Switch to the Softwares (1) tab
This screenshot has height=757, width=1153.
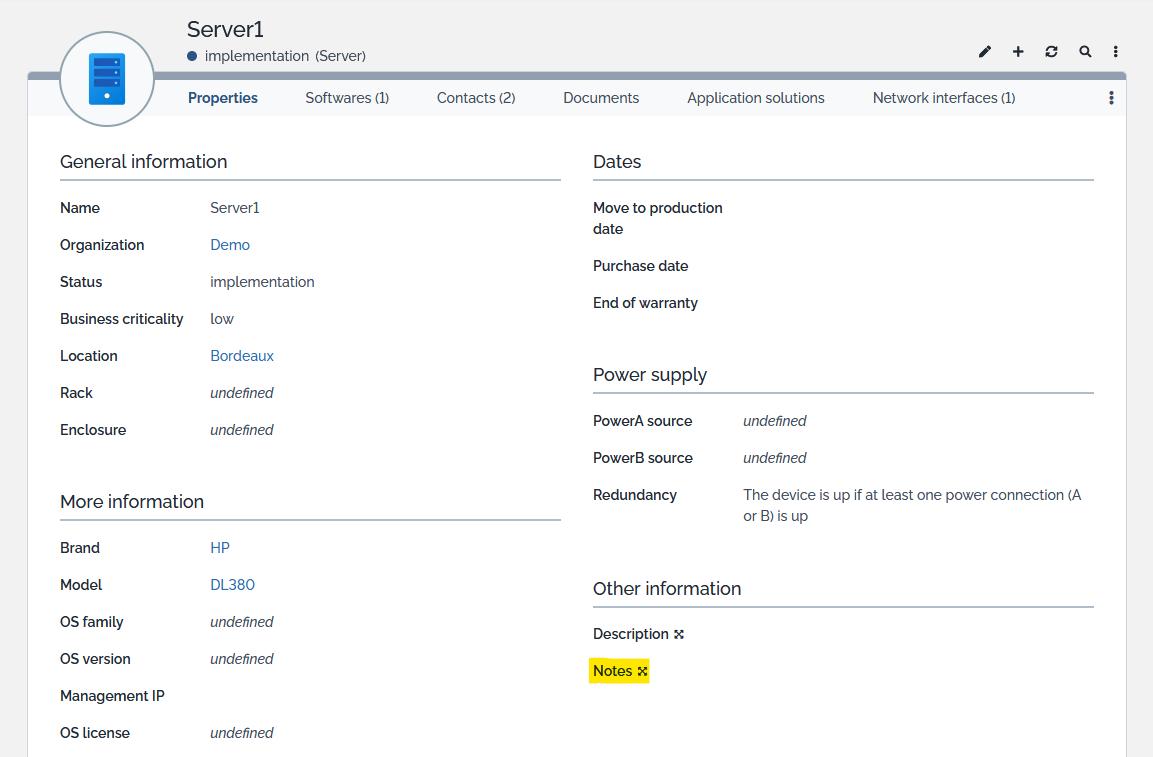(347, 98)
